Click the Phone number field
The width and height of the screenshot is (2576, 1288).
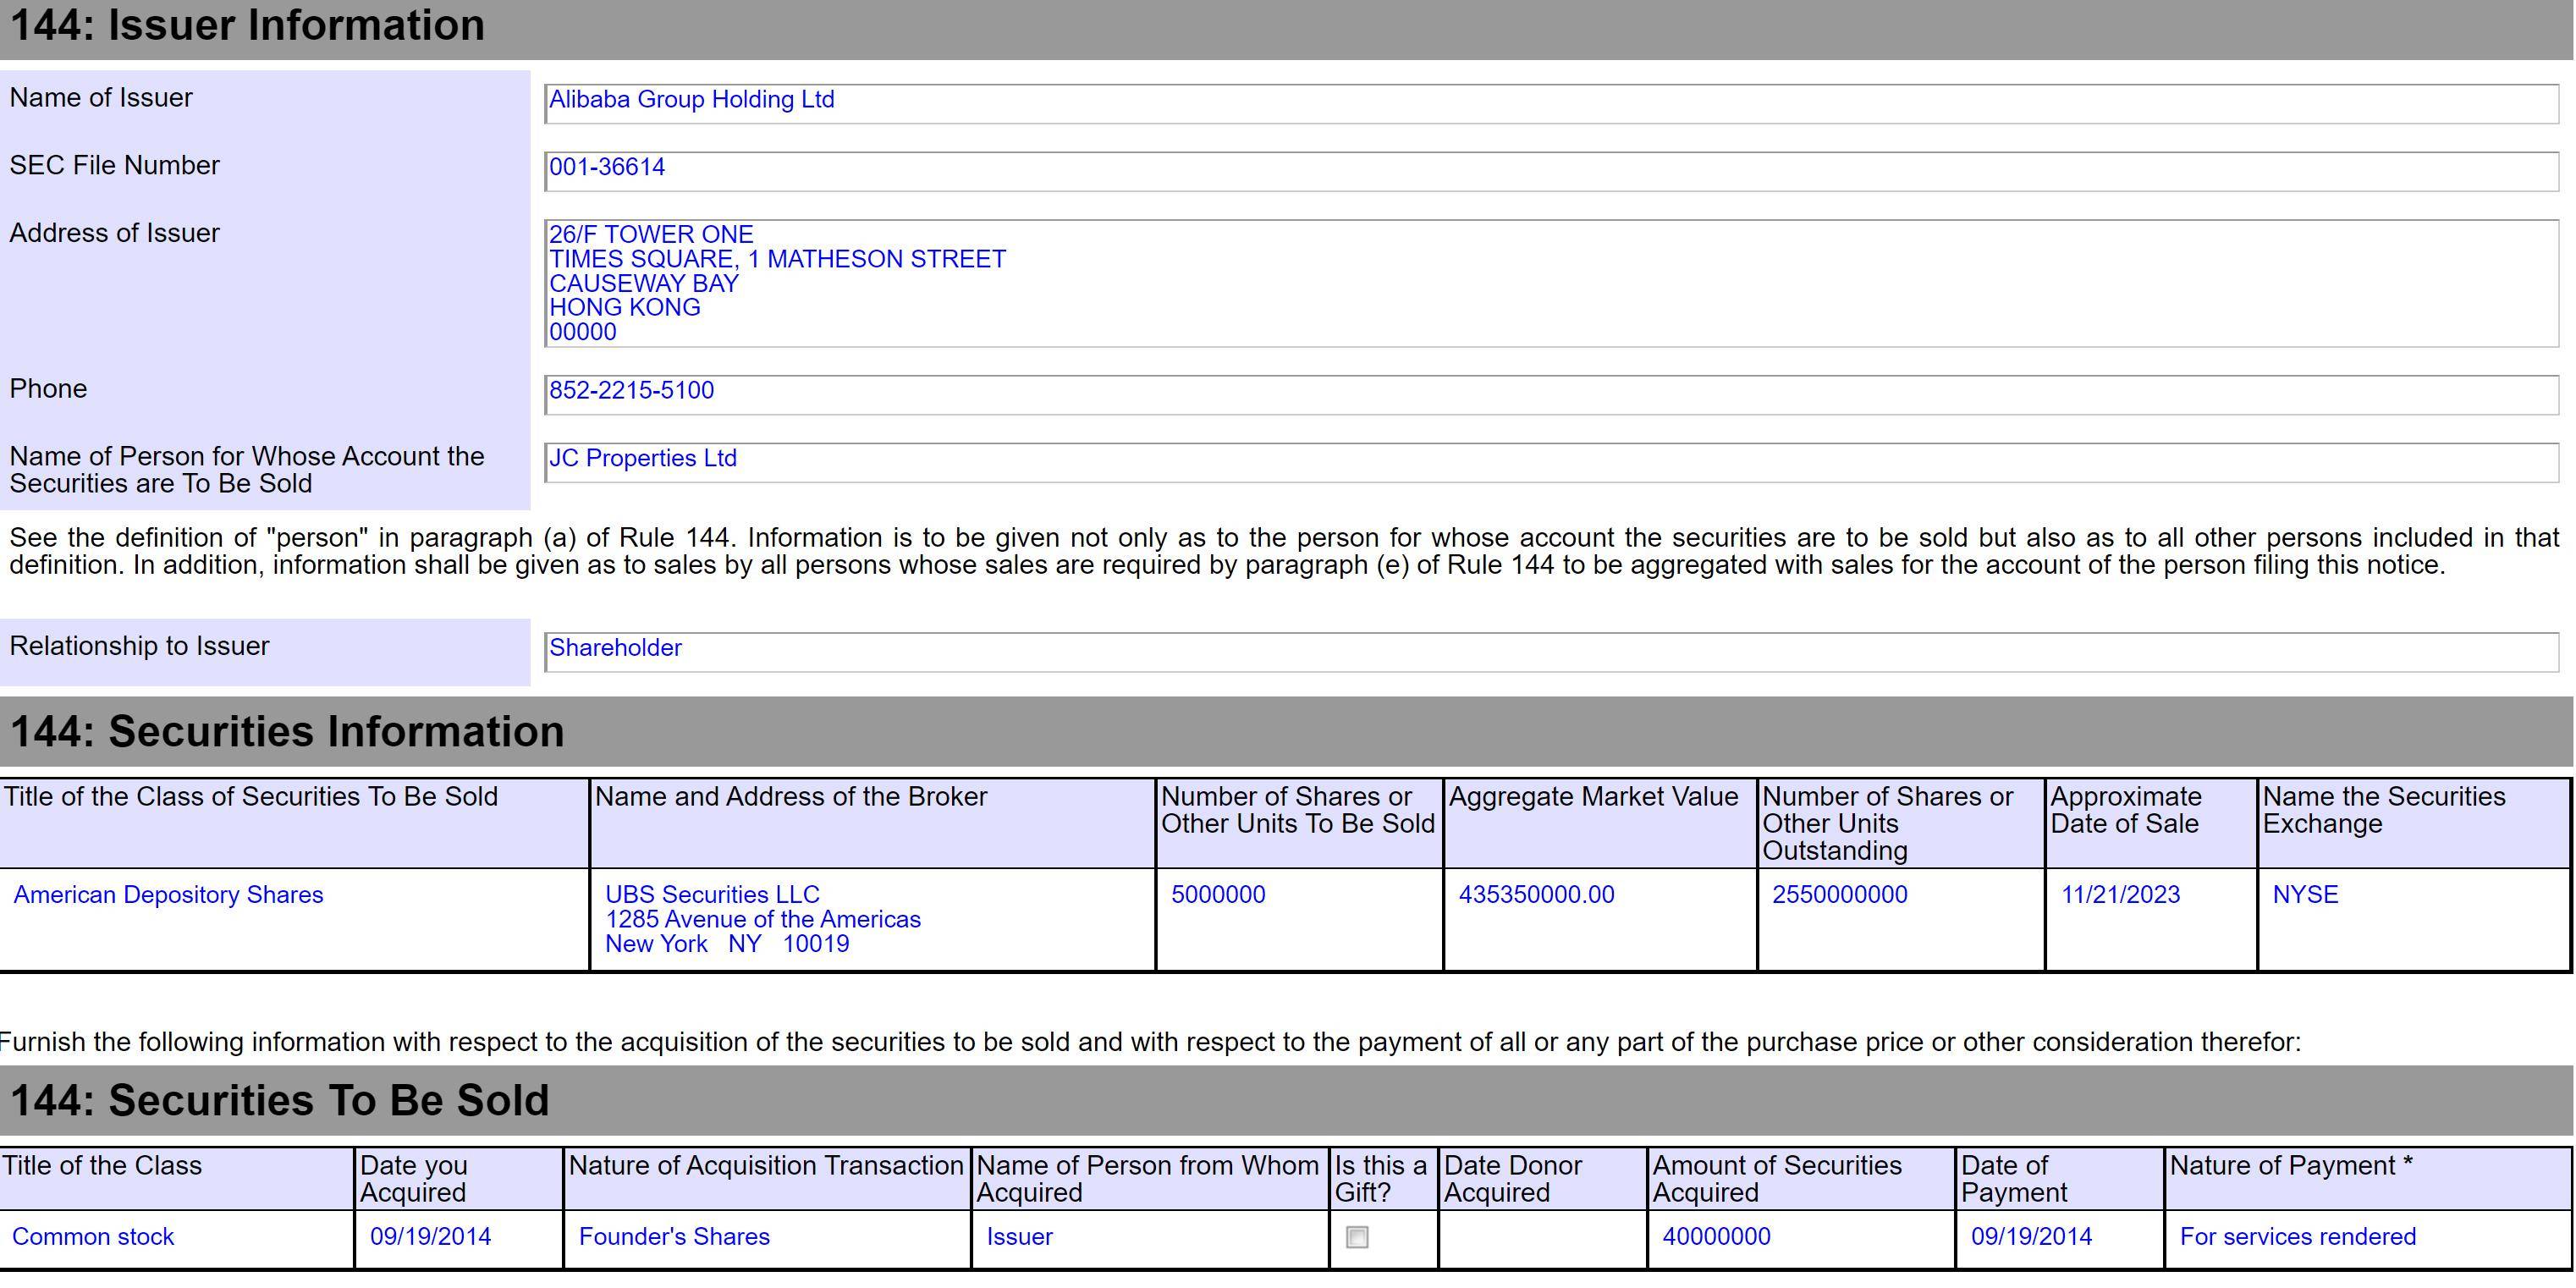[1551, 395]
